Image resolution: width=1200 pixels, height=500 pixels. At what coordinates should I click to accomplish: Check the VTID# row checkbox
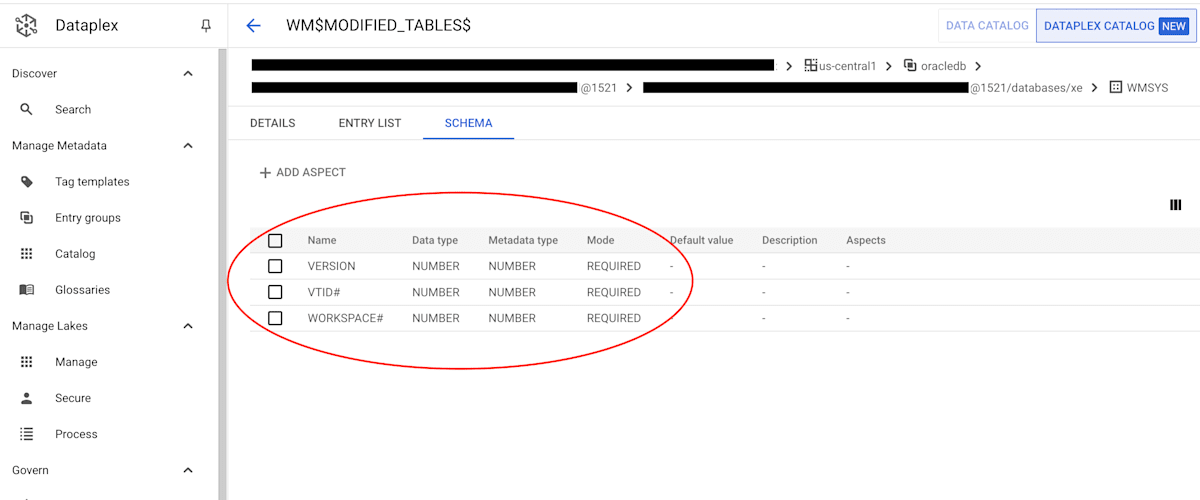point(275,292)
